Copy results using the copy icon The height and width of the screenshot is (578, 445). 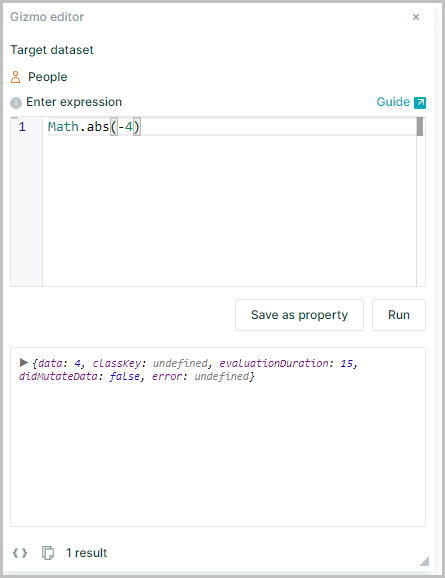coord(48,553)
